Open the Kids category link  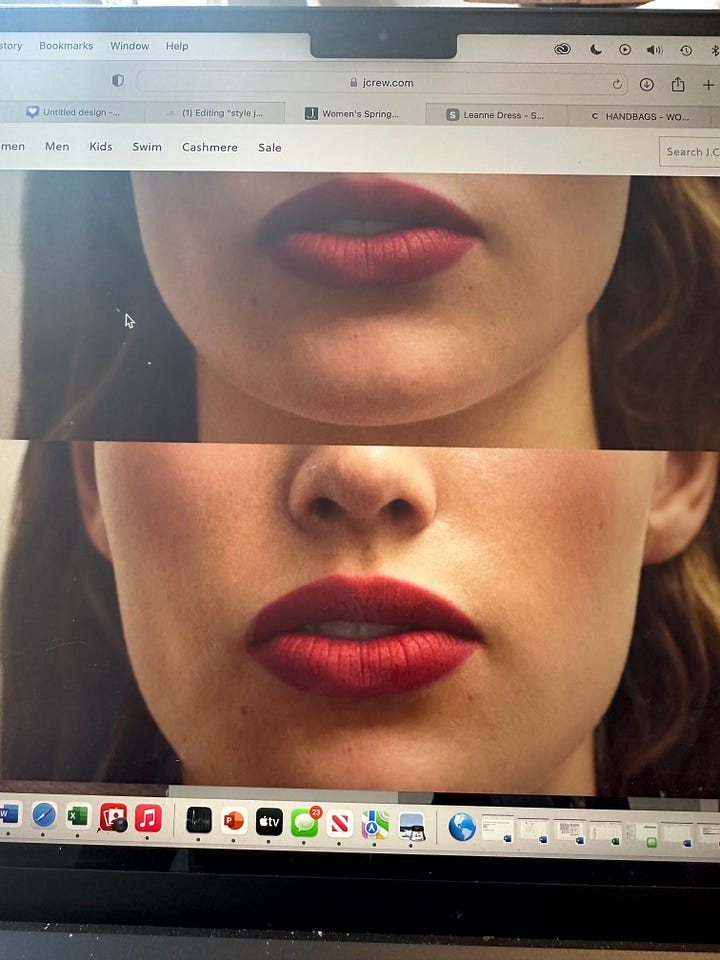pyautogui.click(x=100, y=146)
